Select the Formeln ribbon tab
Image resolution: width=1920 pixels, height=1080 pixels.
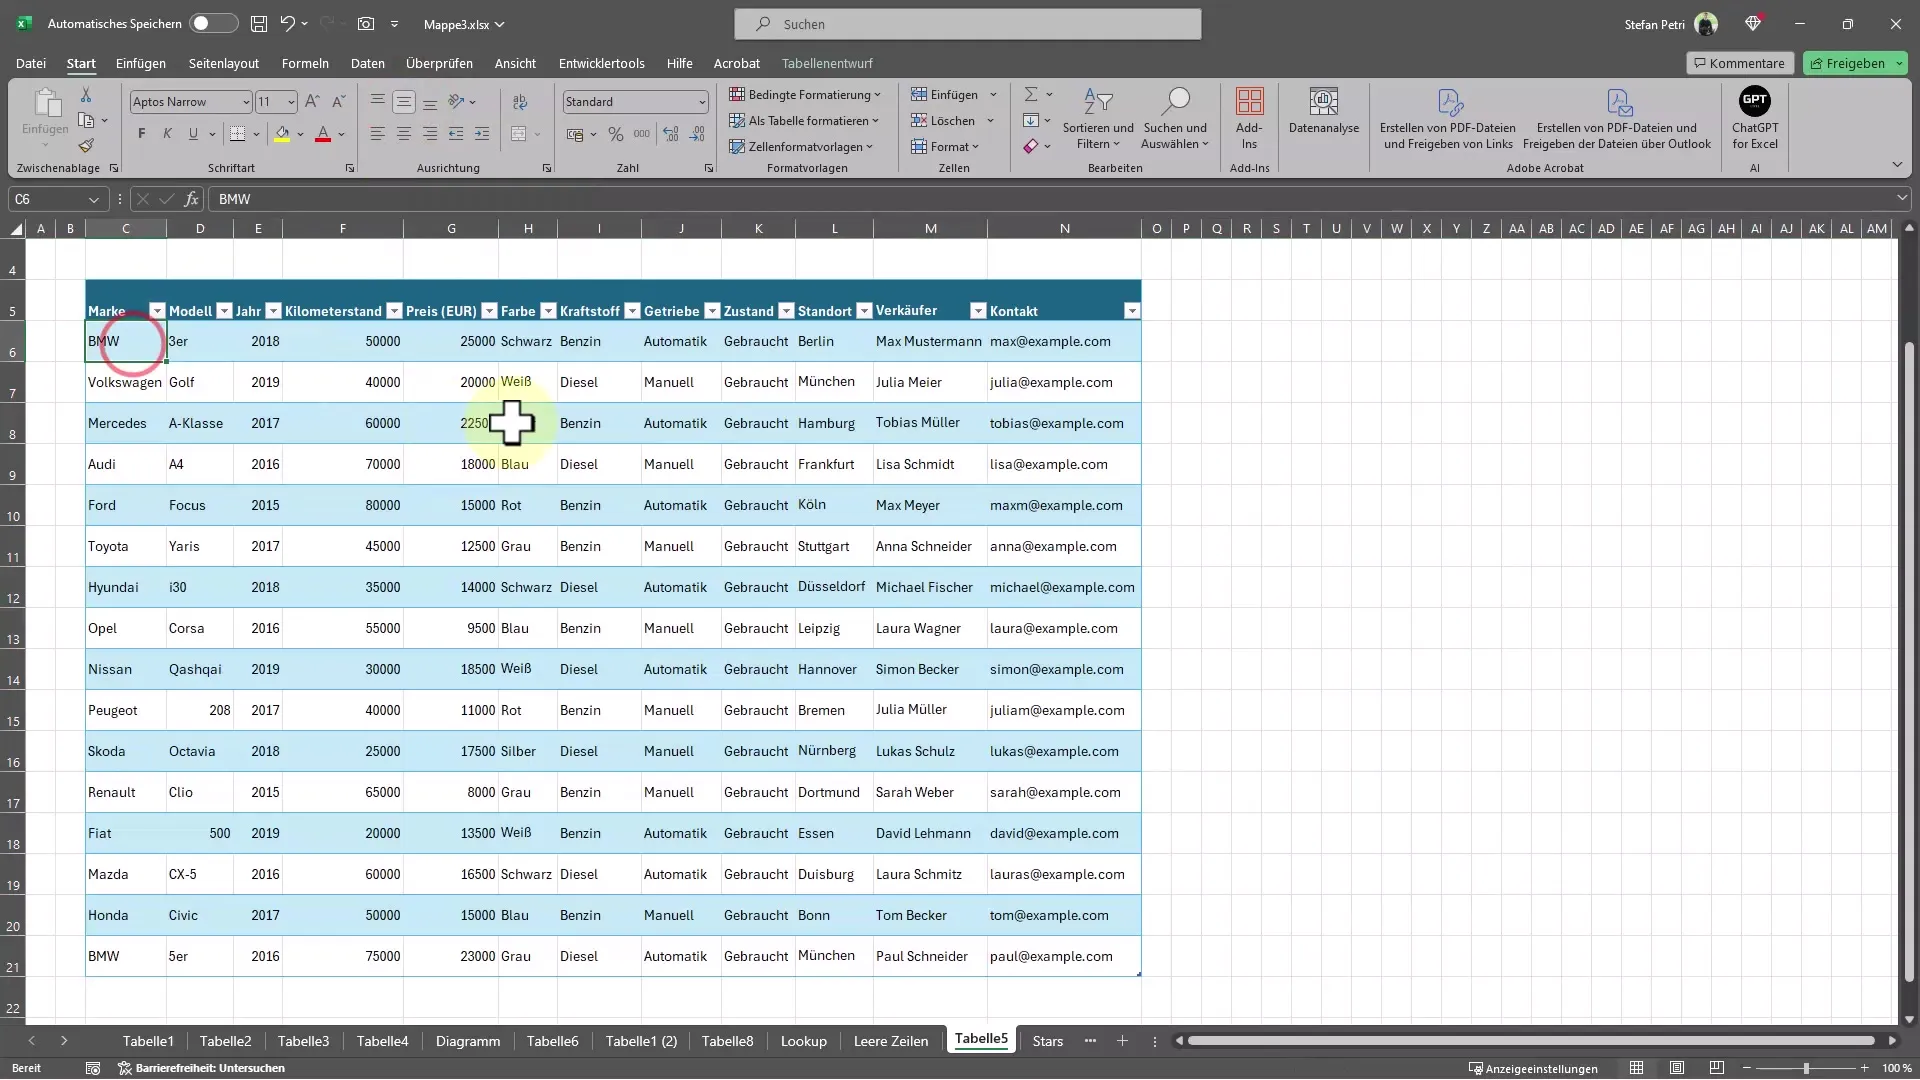tap(305, 62)
